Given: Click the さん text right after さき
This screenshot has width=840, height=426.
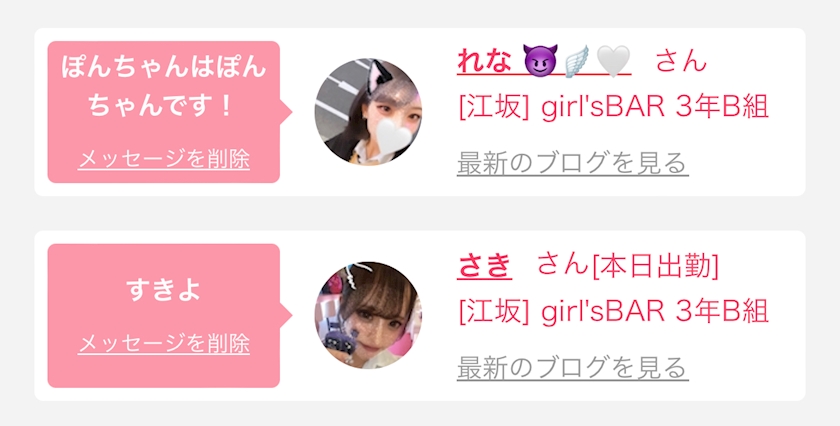Looking at the screenshot, I should pyautogui.click(x=562, y=265).
